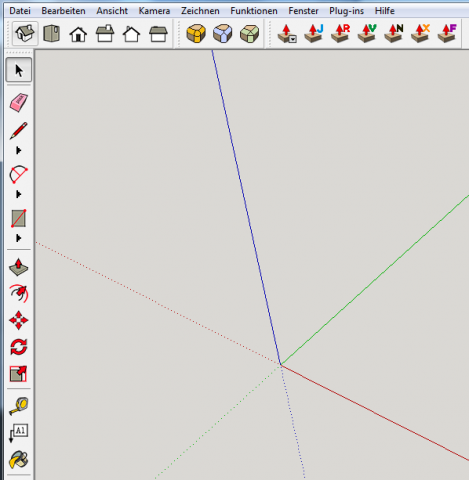Pick the Tape Measure tool

19,406
